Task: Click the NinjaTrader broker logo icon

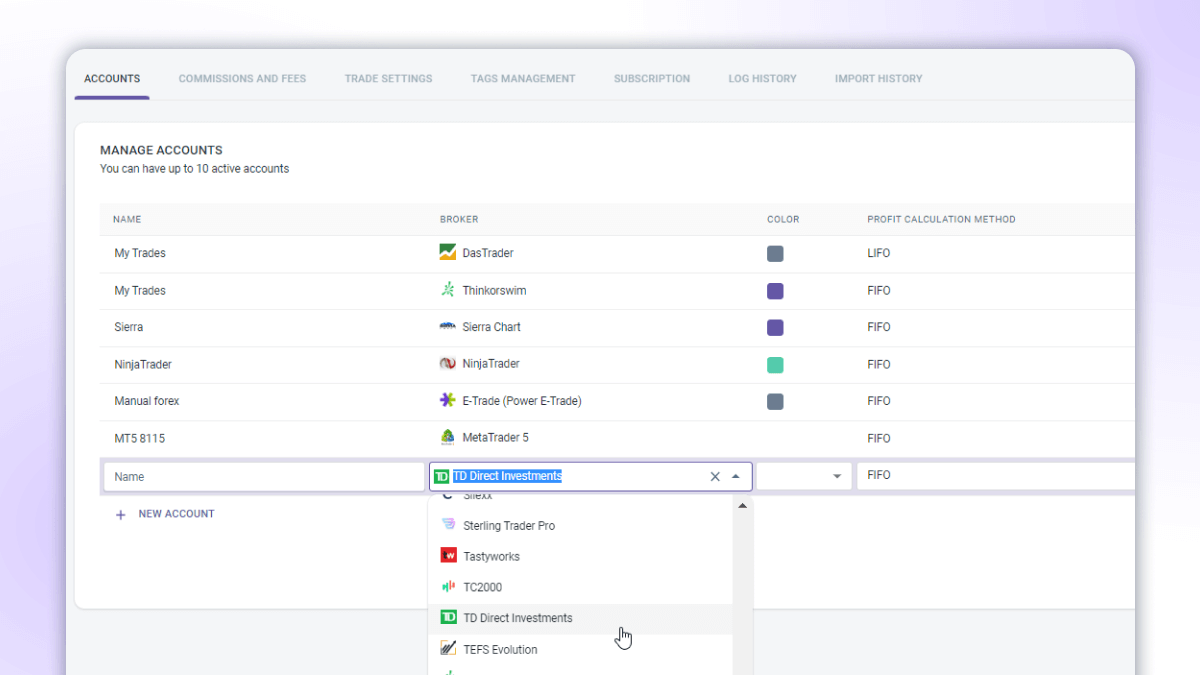Action: click(x=448, y=364)
